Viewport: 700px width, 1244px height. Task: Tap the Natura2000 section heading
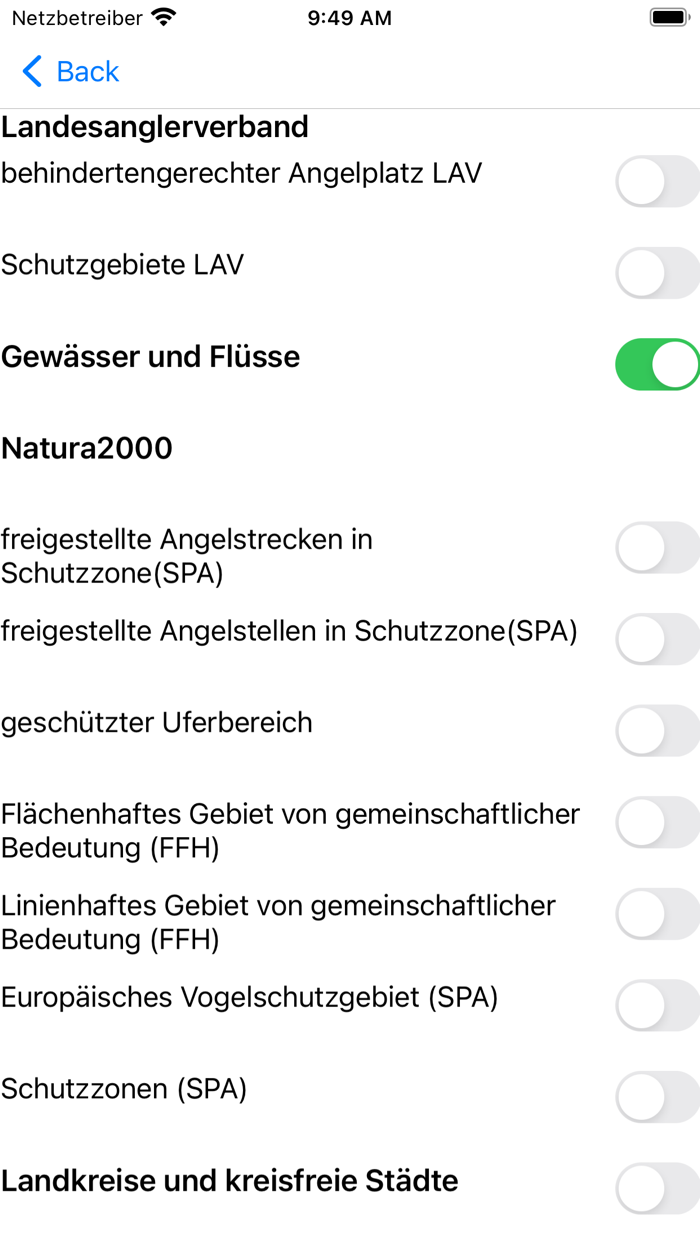(87, 448)
